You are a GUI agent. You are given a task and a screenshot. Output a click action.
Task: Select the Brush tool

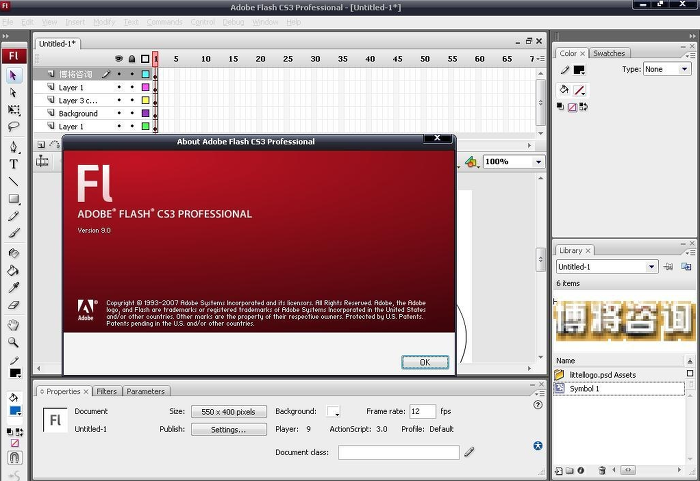pyautogui.click(x=14, y=233)
